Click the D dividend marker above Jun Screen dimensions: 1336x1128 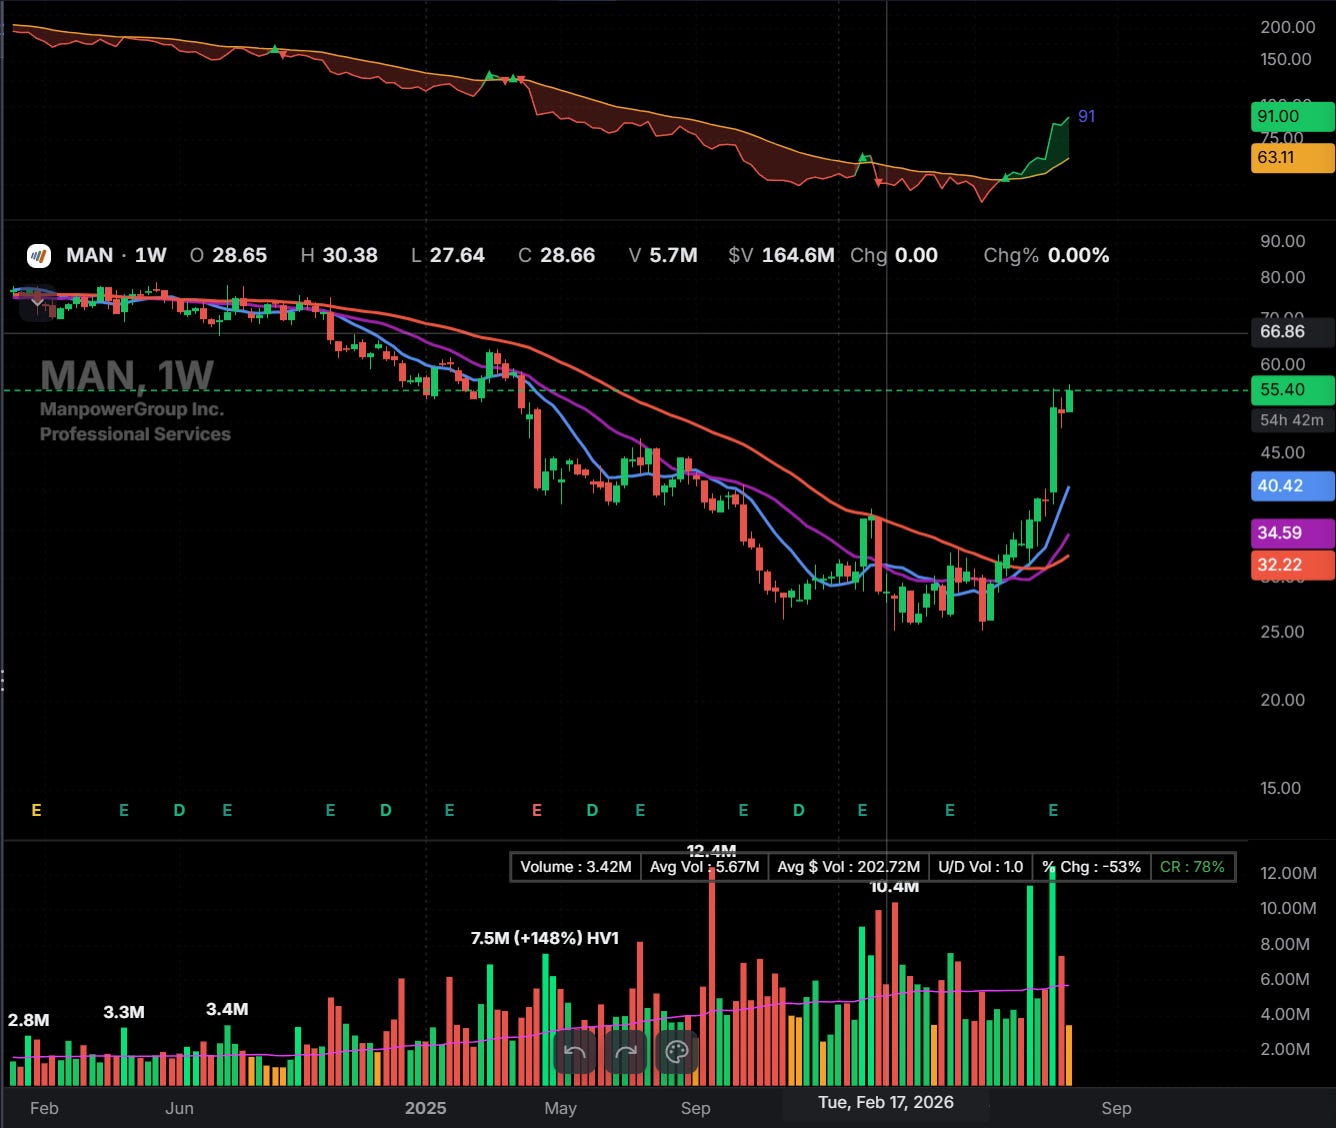pos(180,810)
